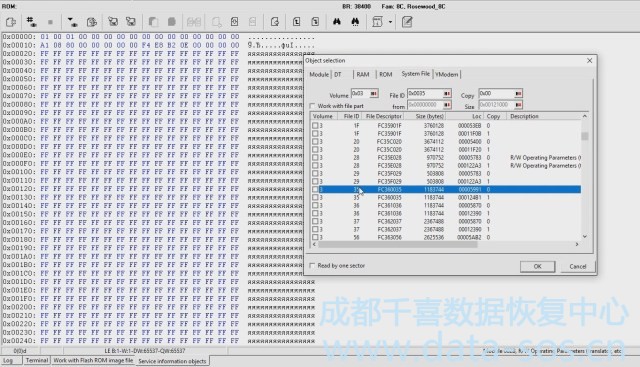The width and height of the screenshot is (640, 367).
Task: Enable the Read by one sector checkbox
Action: tap(312, 266)
